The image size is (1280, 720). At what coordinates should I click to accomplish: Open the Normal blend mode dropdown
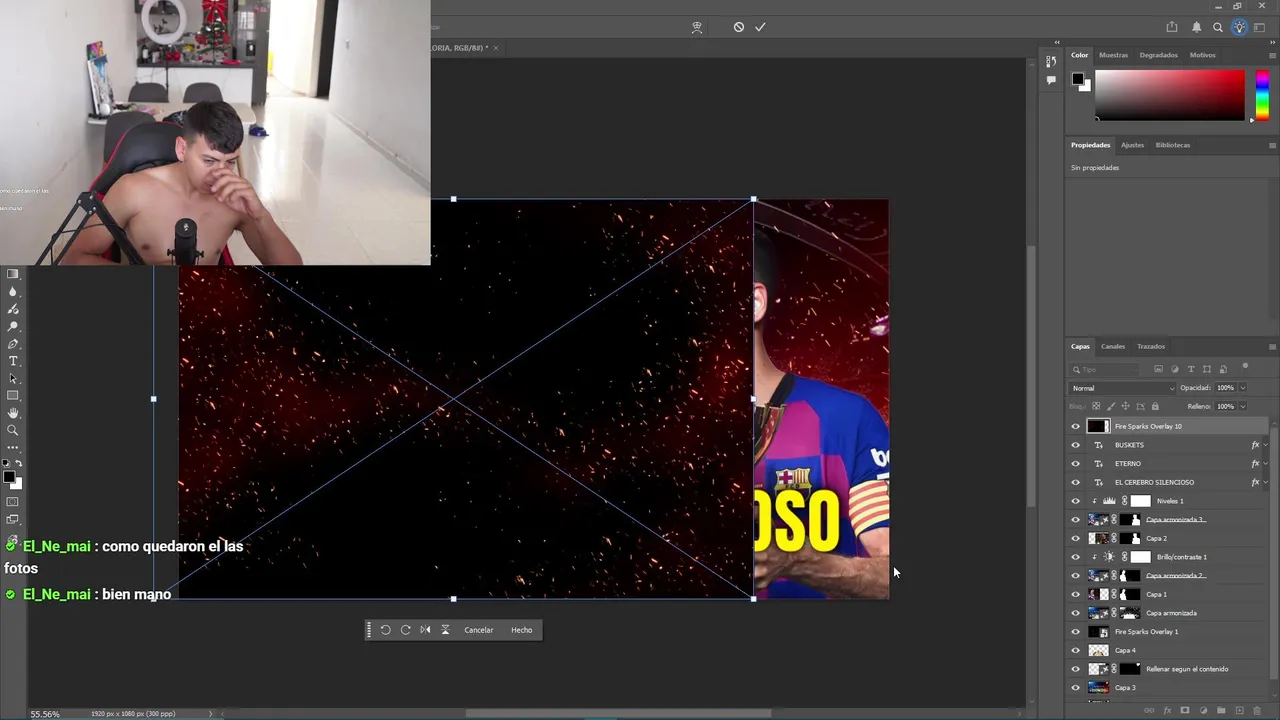[x=1122, y=388]
